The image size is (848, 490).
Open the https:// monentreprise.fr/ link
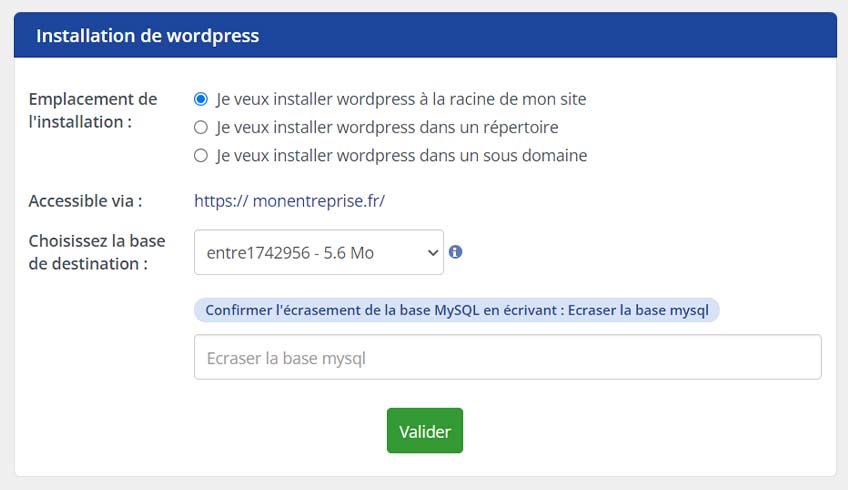[289, 201]
